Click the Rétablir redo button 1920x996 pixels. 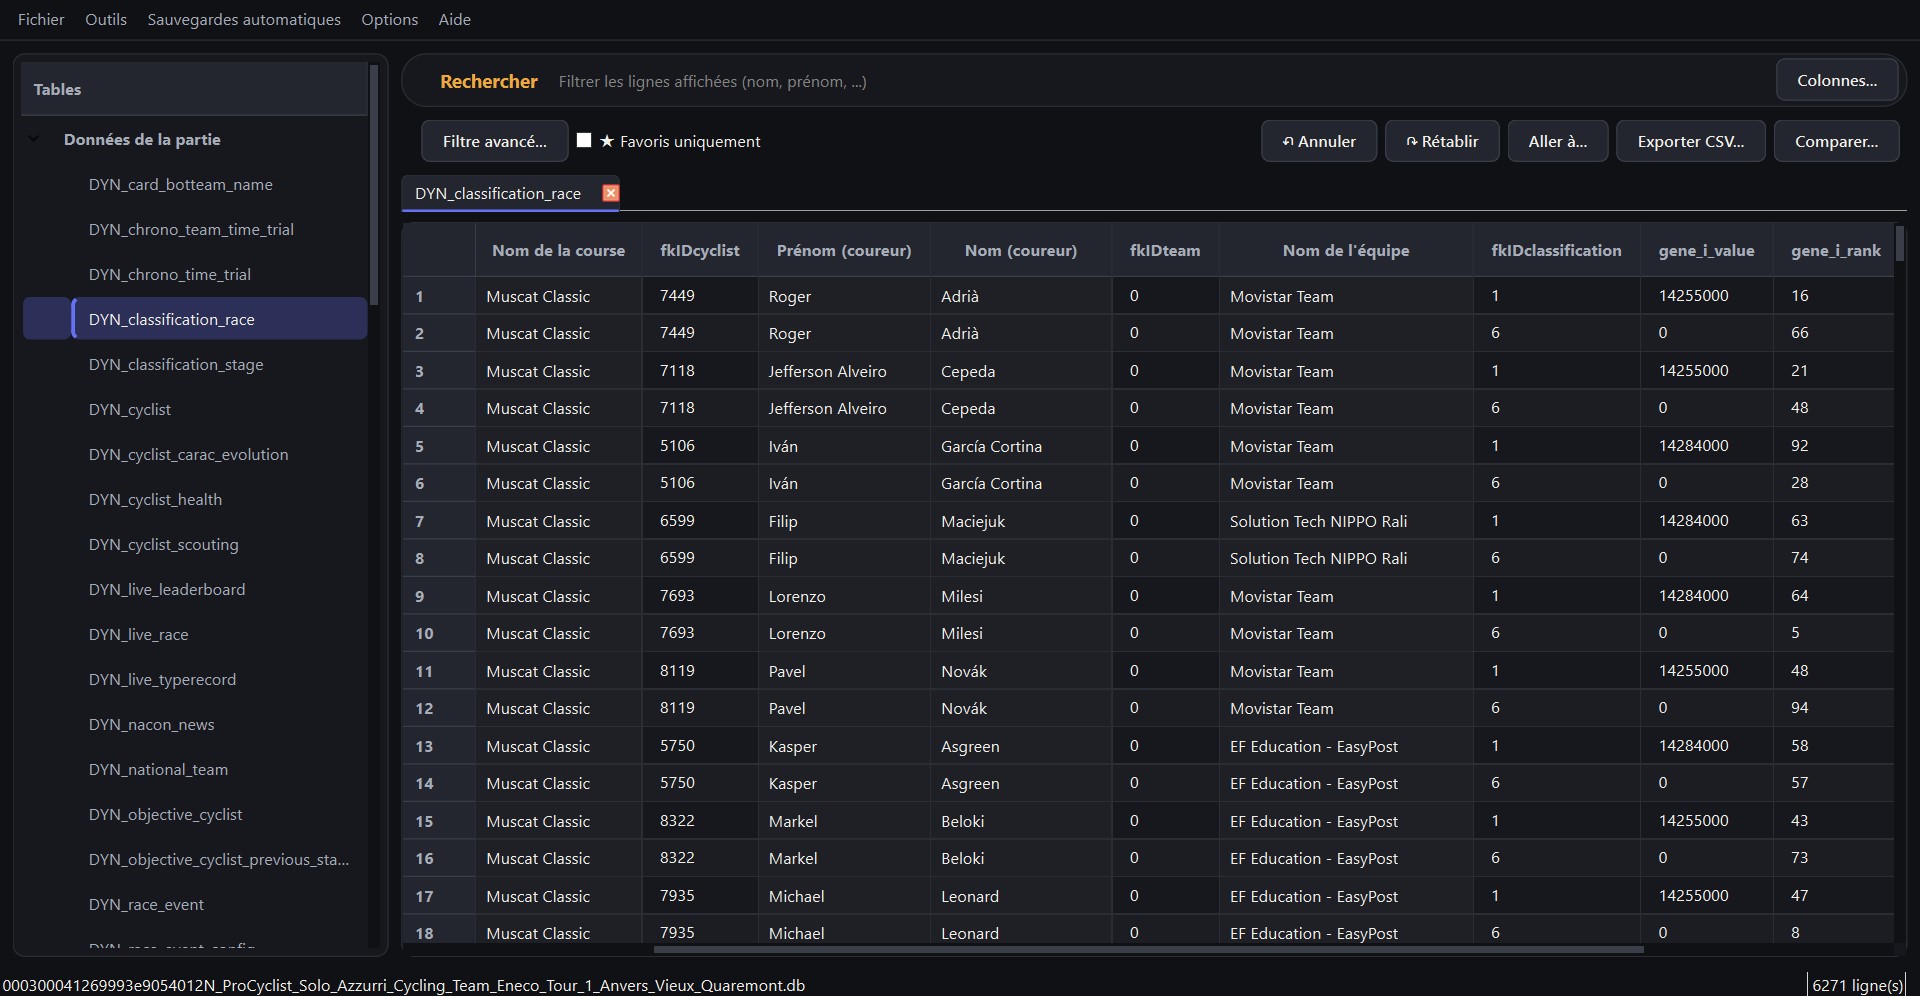click(x=1442, y=141)
